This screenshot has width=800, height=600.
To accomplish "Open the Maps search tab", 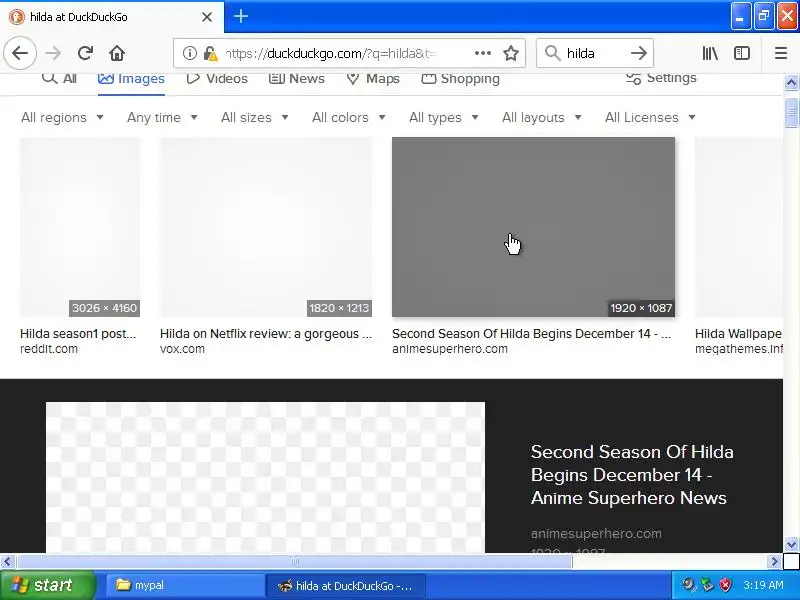I will (x=373, y=78).
